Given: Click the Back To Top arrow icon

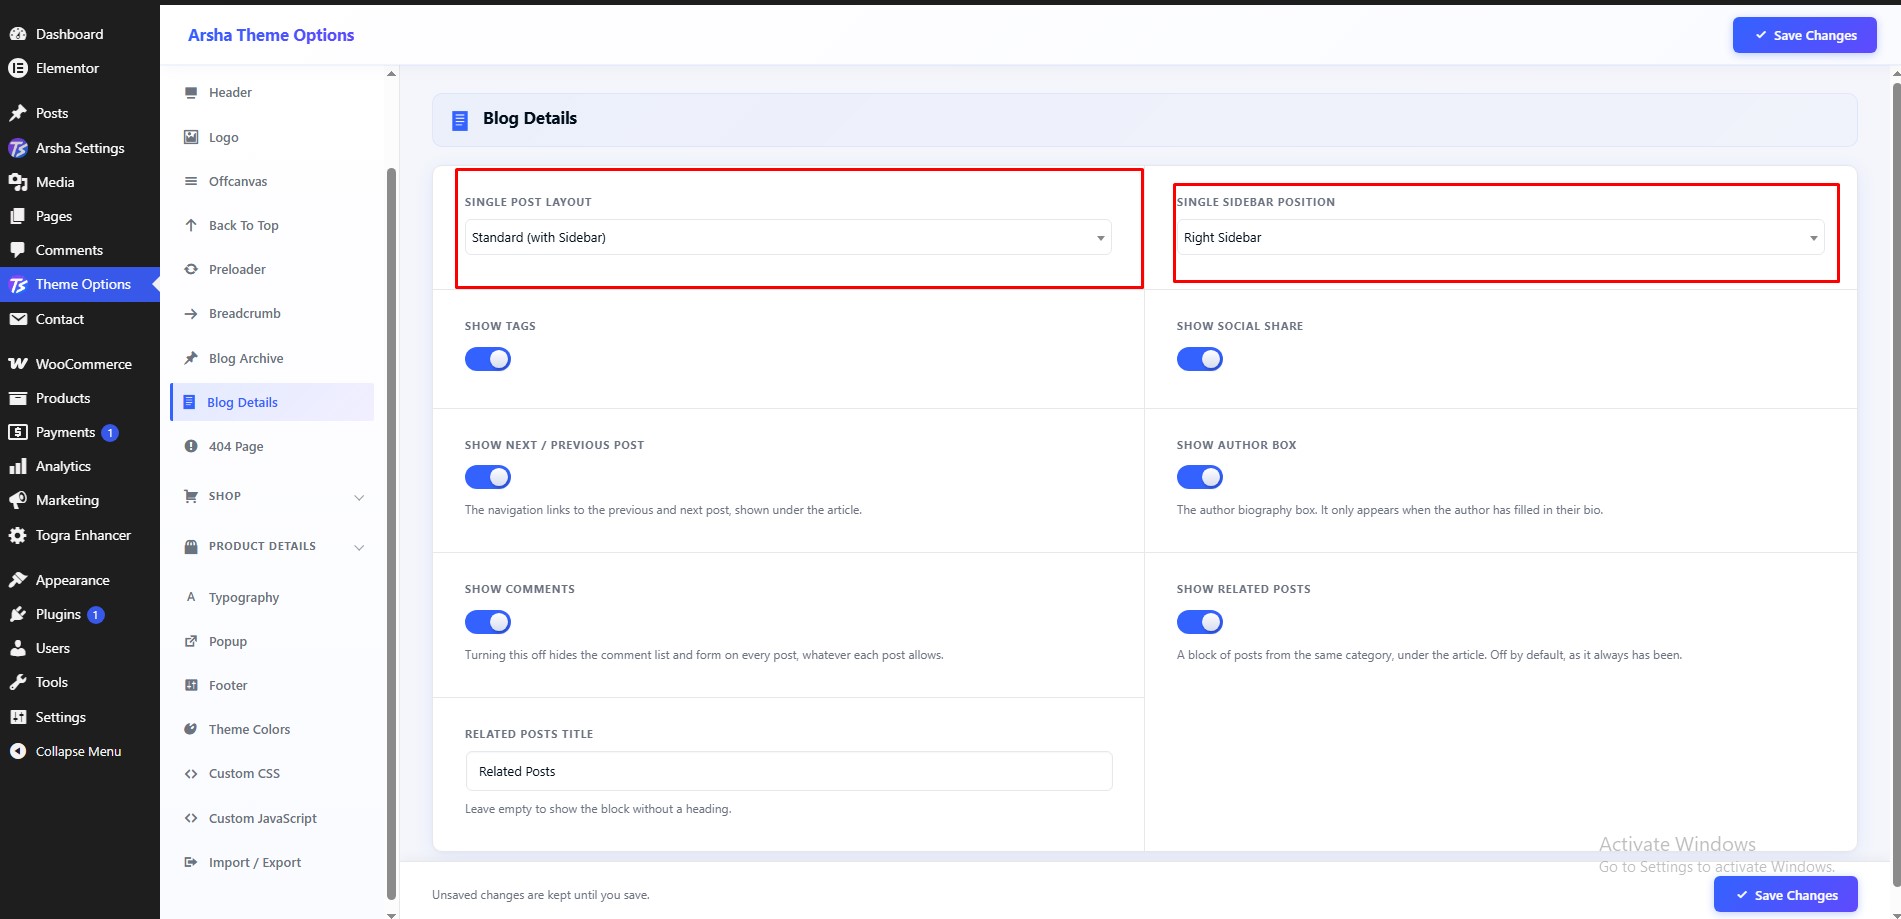Looking at the screenshot, I should coord(191,225).
